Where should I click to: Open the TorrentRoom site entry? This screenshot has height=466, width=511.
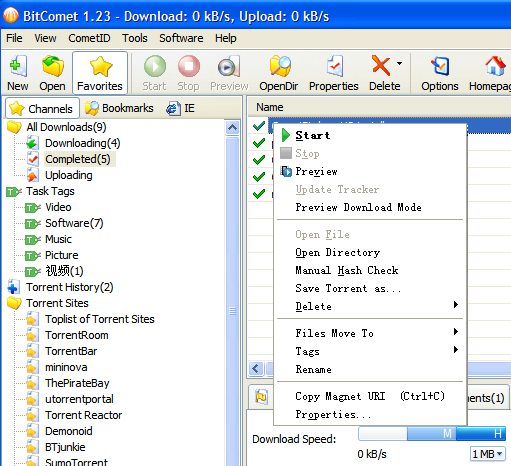coord(77,335)
